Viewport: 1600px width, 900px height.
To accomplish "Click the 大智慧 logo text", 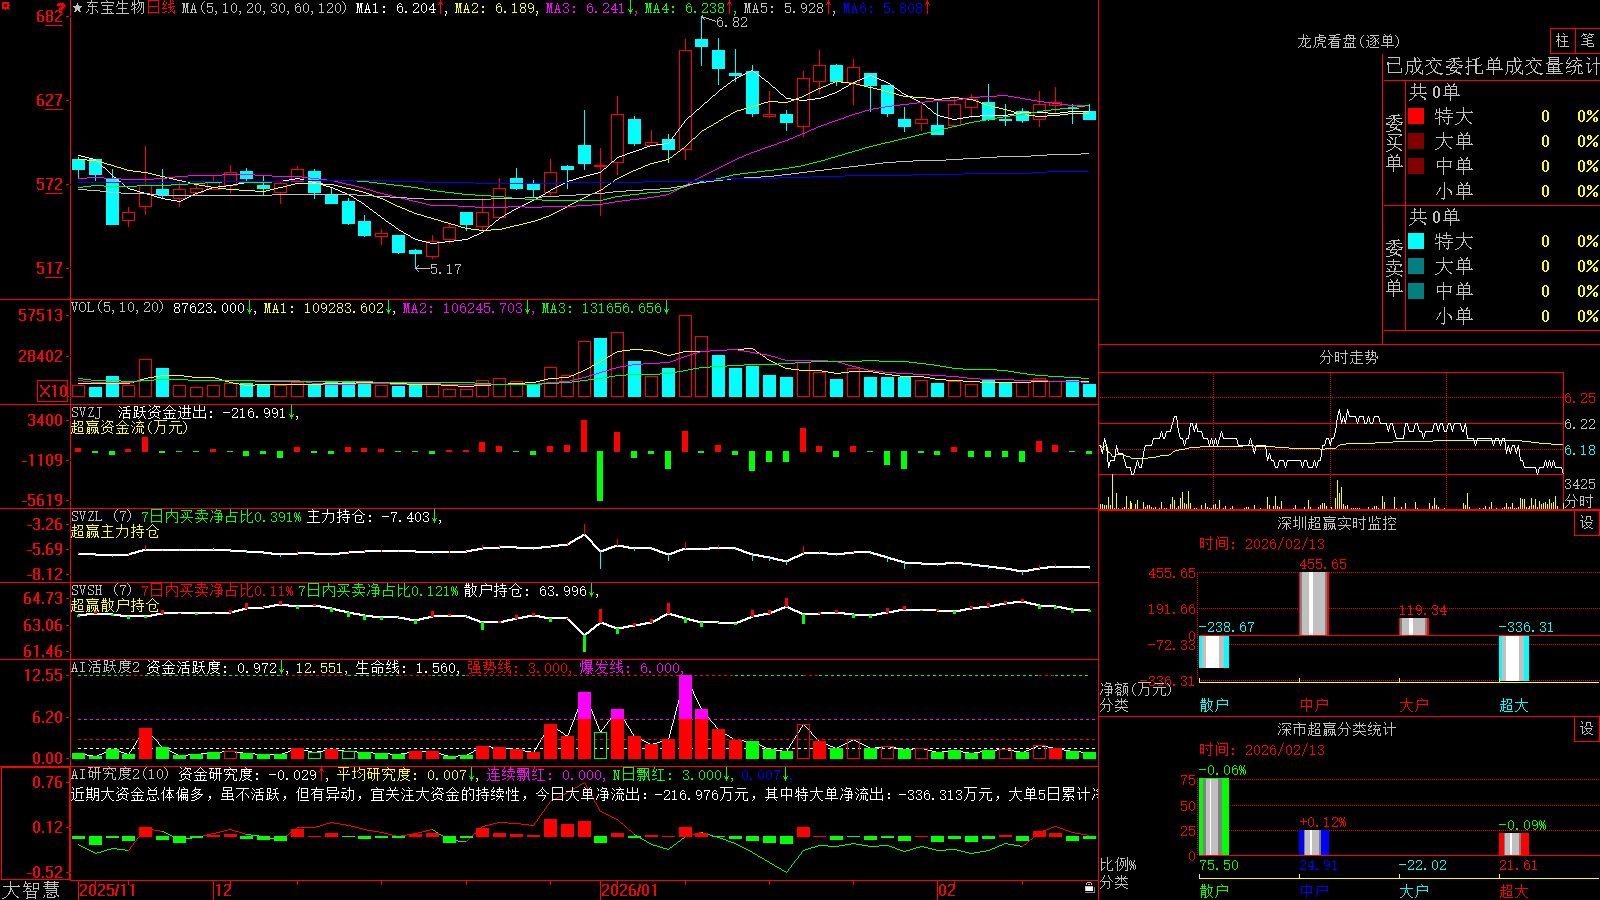I will tap(31, 890).
